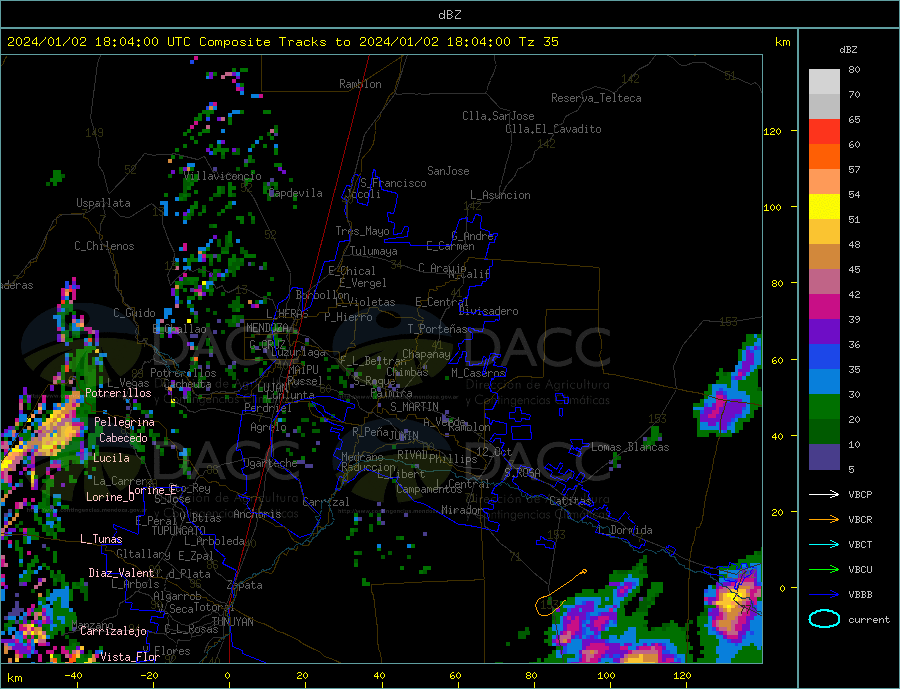Click the 'Villavicencio' map label
Screen dimensions: 900x689
pos(223,176)
